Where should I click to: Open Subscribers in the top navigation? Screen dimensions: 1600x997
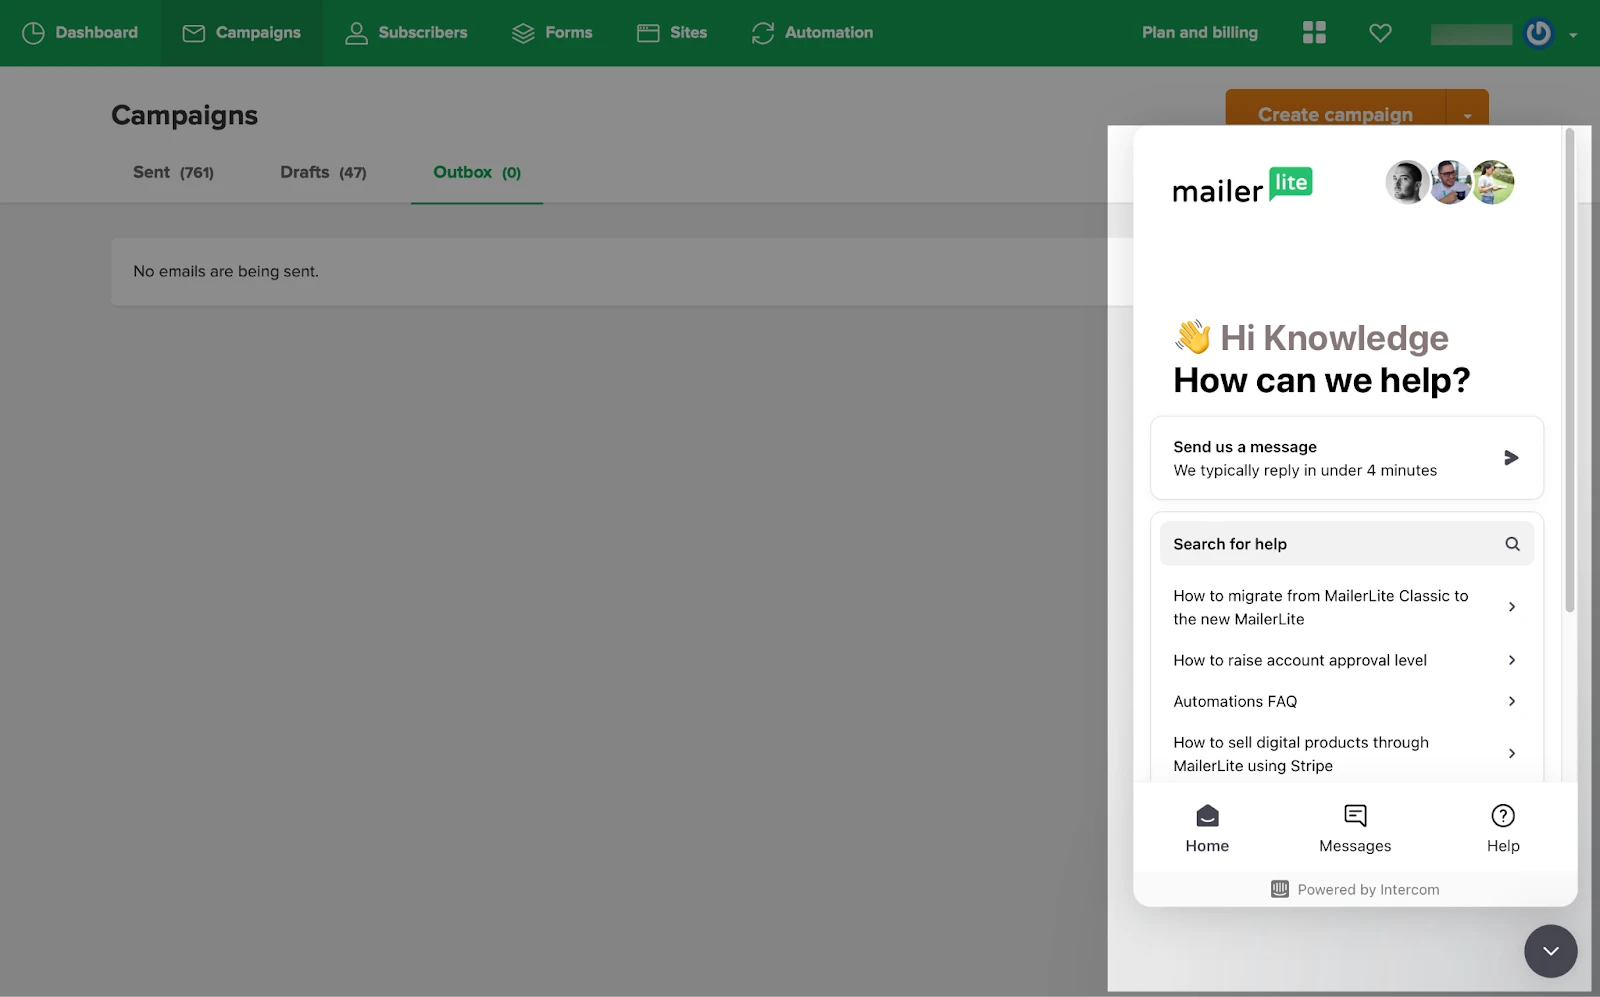406,33
